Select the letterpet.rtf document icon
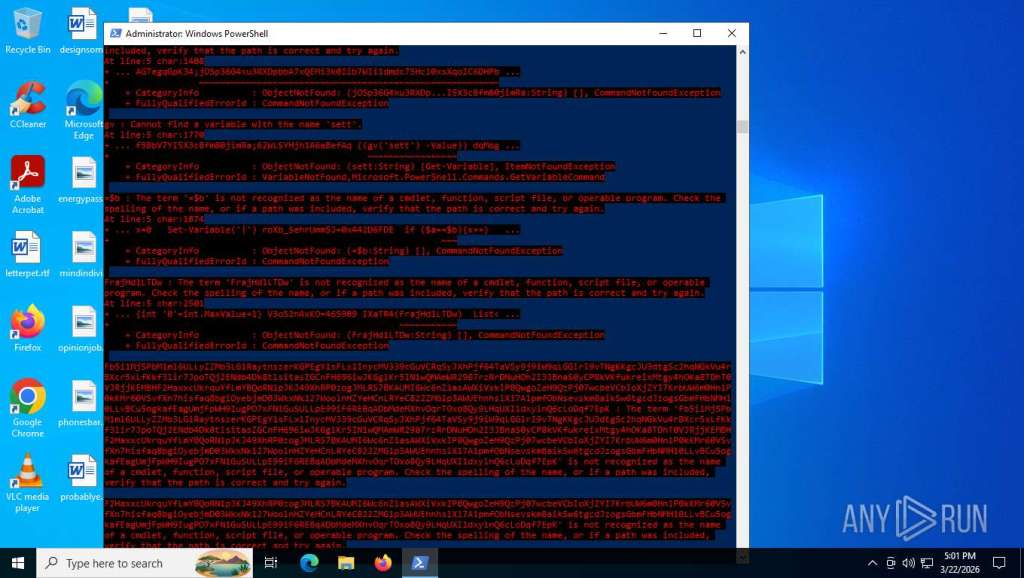The image size is (1024, 578). coord(28,253)
